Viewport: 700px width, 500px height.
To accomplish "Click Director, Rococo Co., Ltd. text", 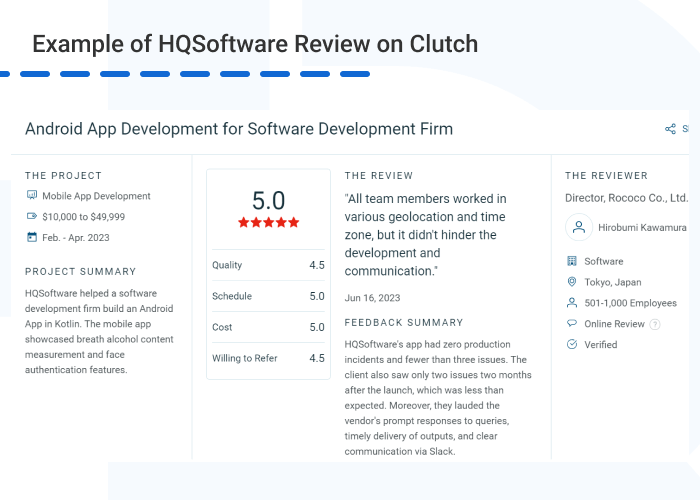I will tap(626, 198).
